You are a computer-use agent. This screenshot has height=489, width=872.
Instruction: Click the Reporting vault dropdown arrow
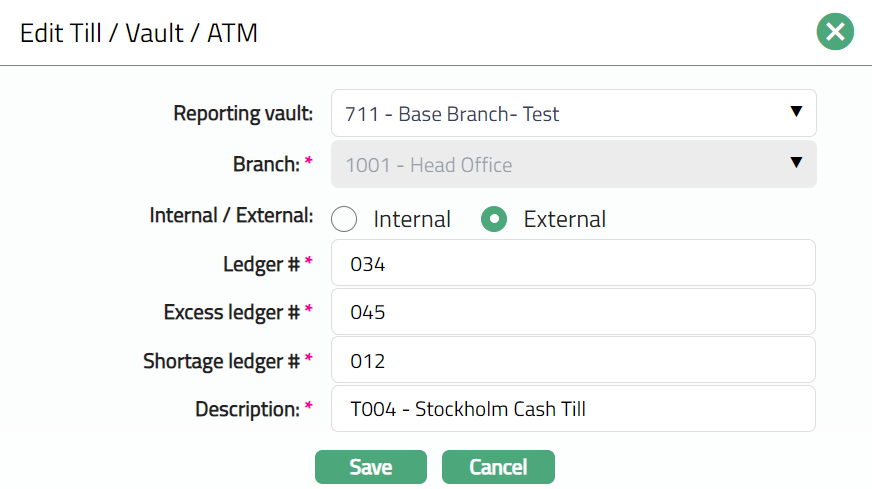[x=796, y=112]
